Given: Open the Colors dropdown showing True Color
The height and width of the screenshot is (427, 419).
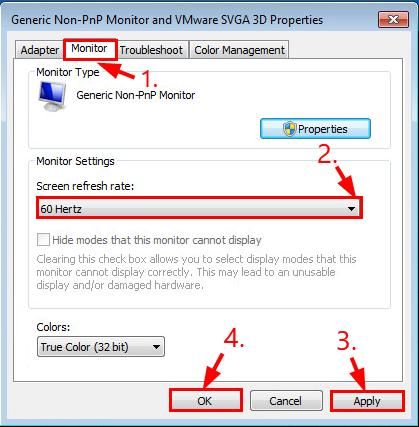Looking at the screenshot, I should 101,347.
